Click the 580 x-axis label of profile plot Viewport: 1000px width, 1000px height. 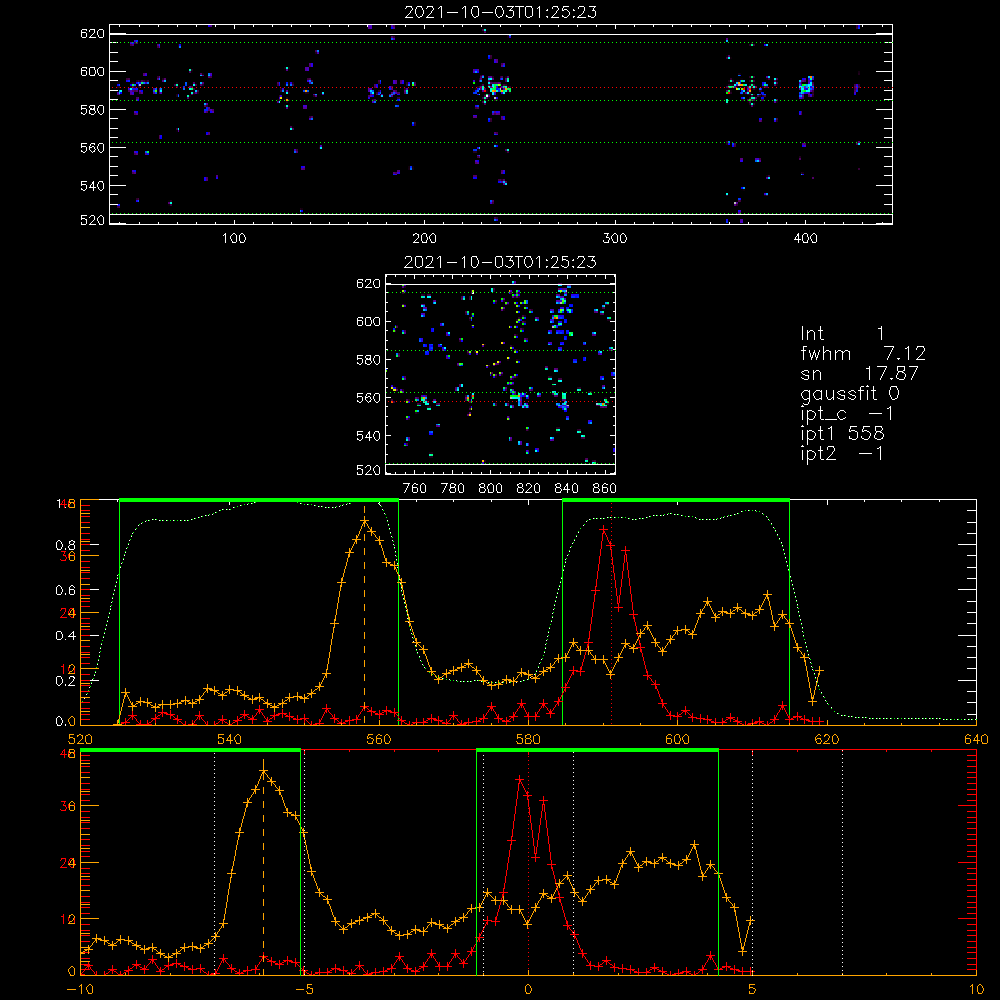point(528,739)
